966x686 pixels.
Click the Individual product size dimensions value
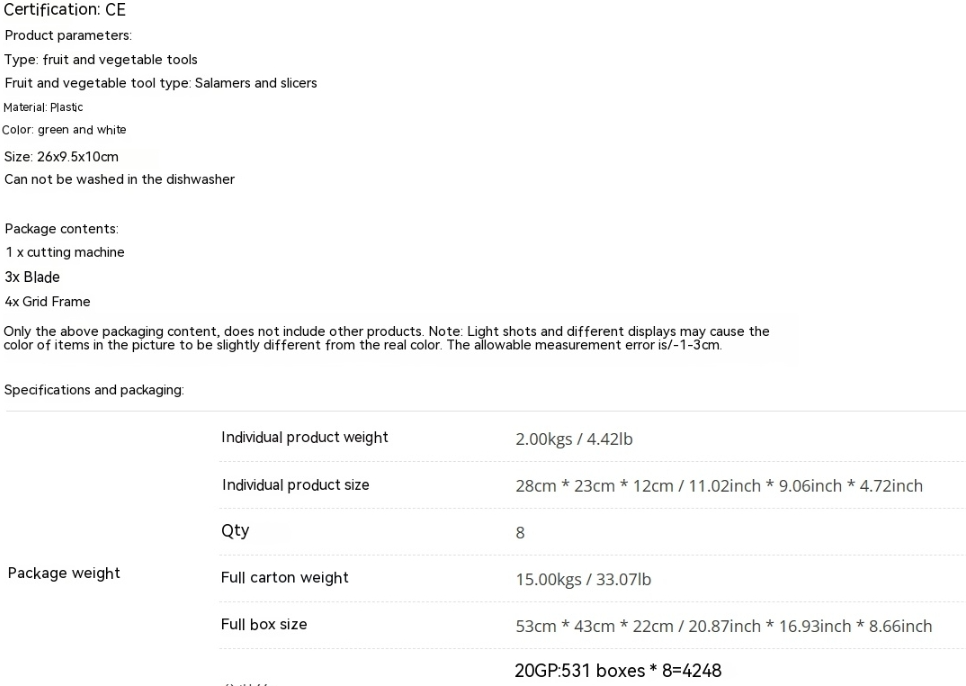click(x=719, y=486)
